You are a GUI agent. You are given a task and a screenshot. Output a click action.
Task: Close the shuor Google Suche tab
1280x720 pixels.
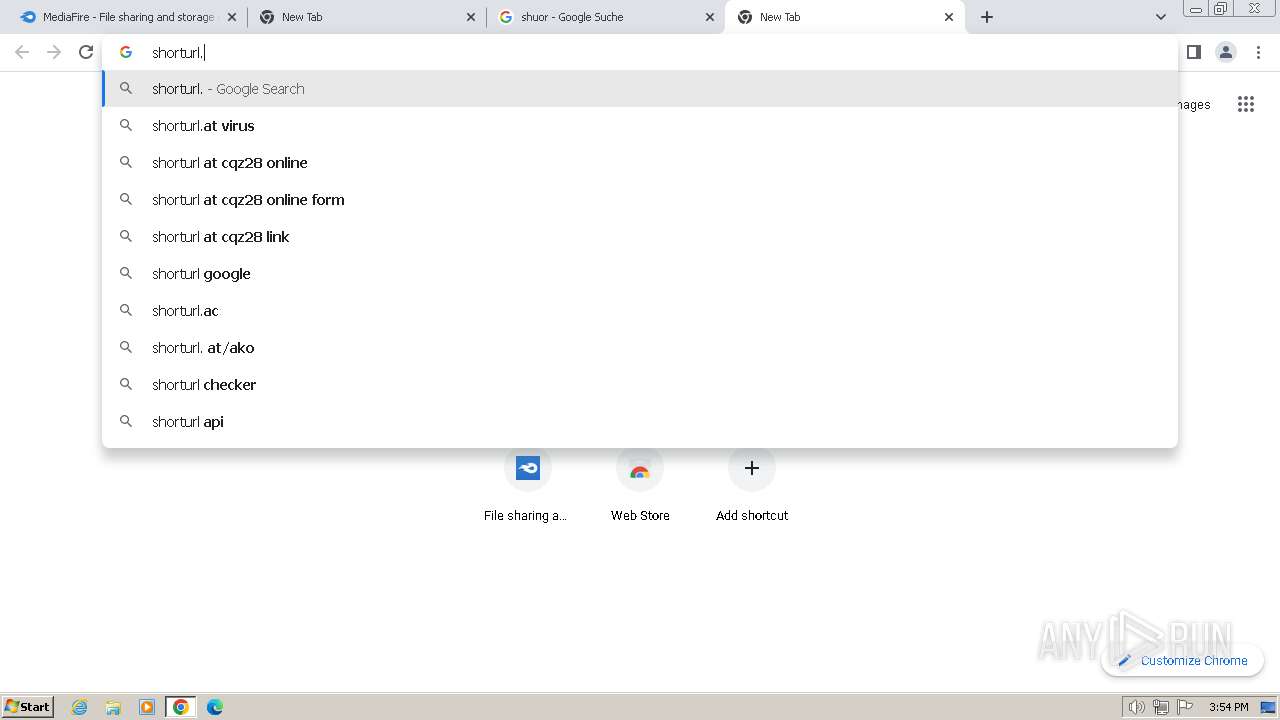(x=710, y=17)
